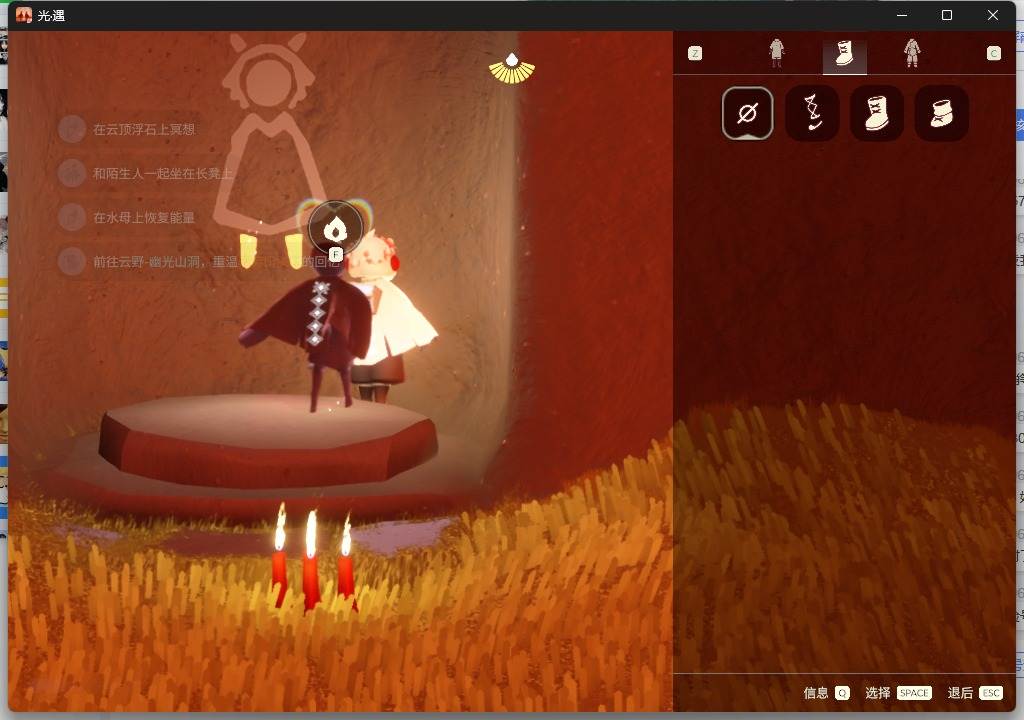The image size is (1024, 720).
Task: Close the 光遇 game window
Action: pos(993,15)
